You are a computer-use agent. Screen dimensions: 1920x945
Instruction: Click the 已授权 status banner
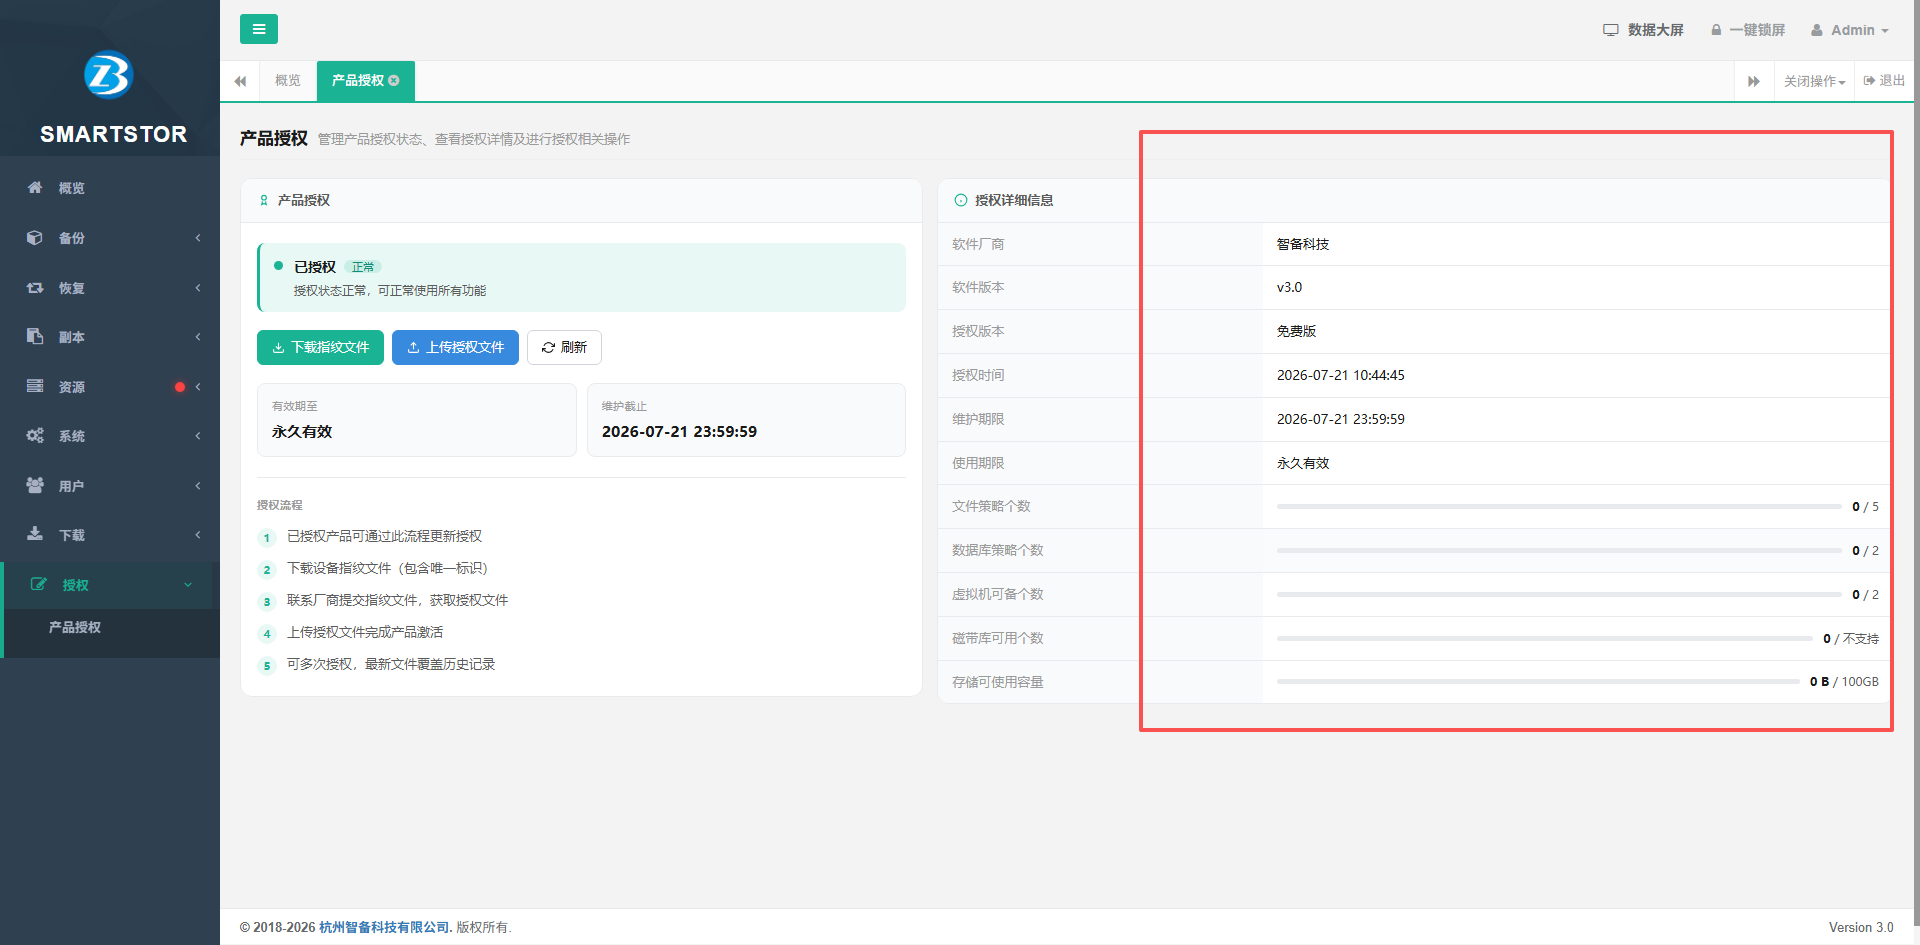(581, 277)
